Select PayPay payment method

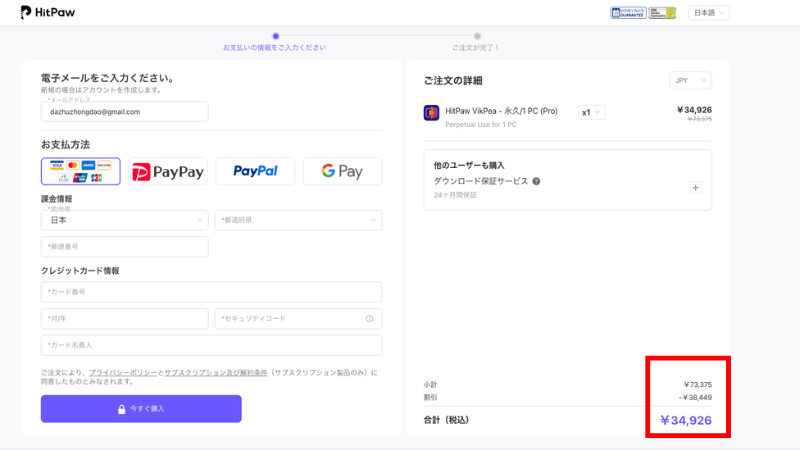[168, 171]
